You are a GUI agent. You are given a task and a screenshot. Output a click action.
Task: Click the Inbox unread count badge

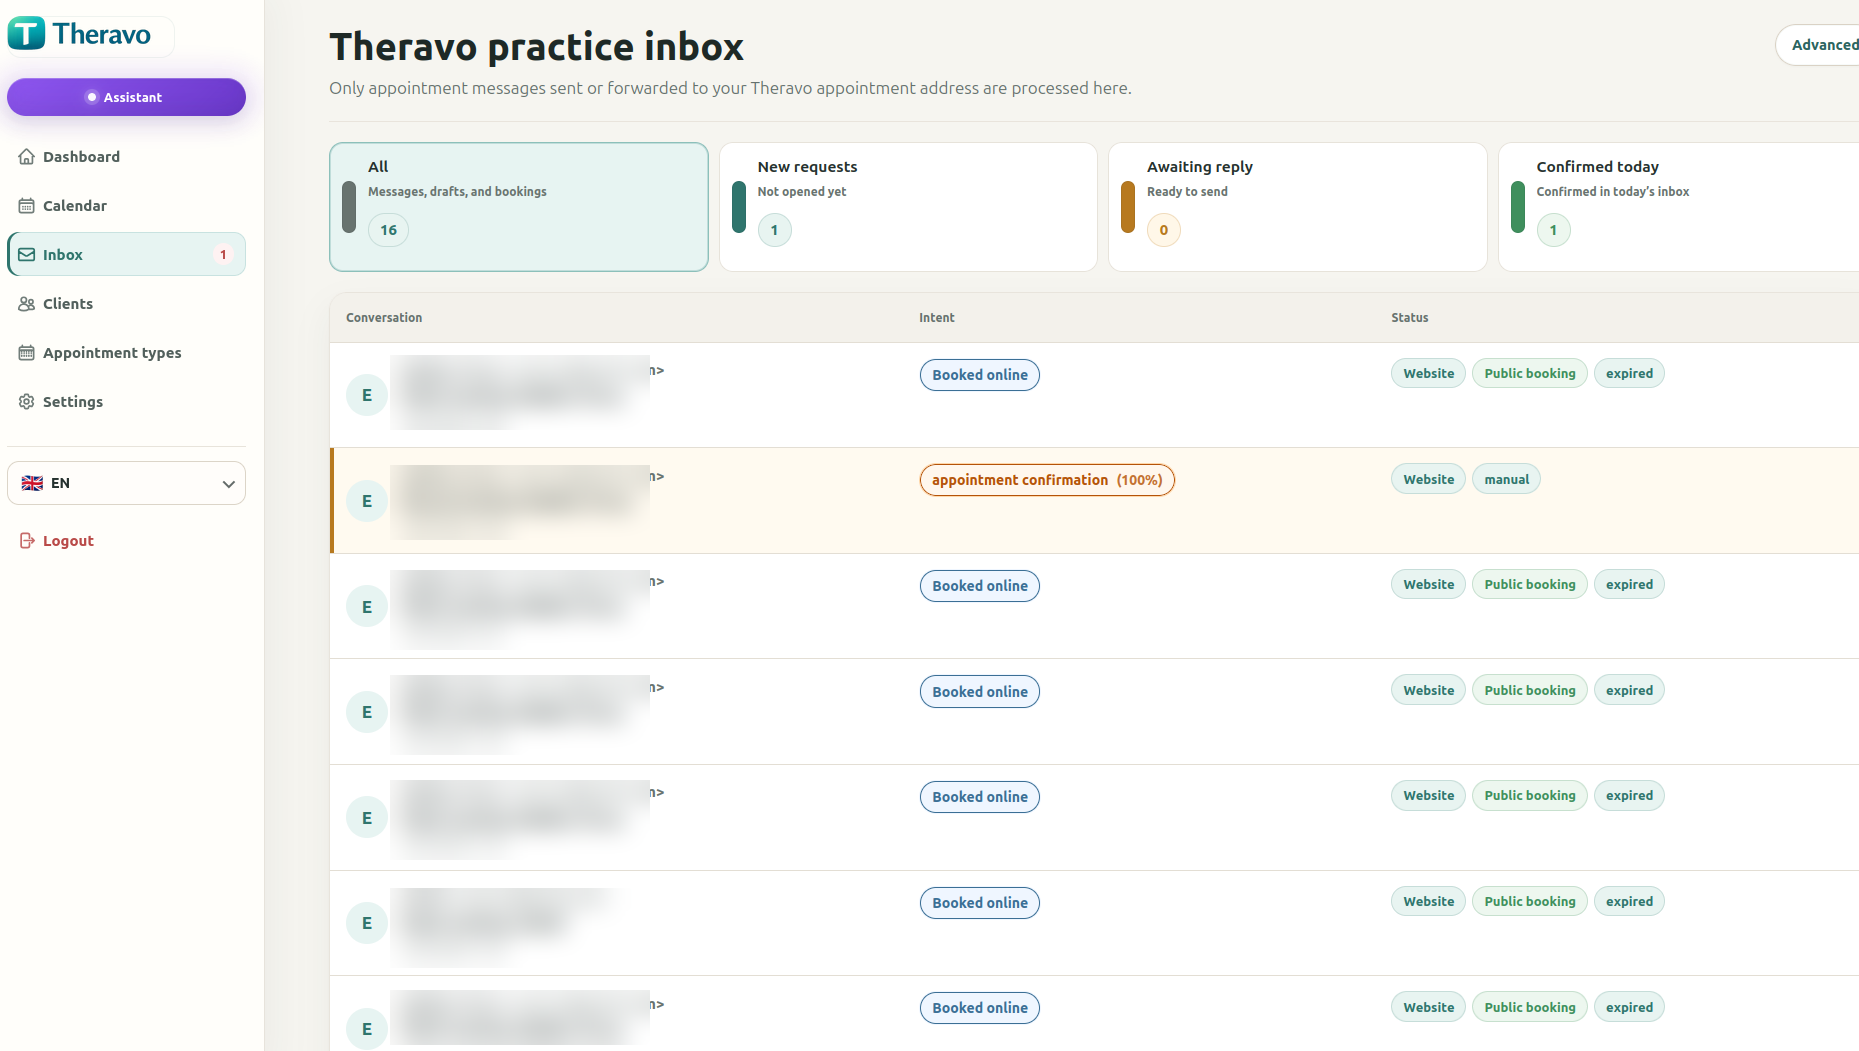(223, 255)
